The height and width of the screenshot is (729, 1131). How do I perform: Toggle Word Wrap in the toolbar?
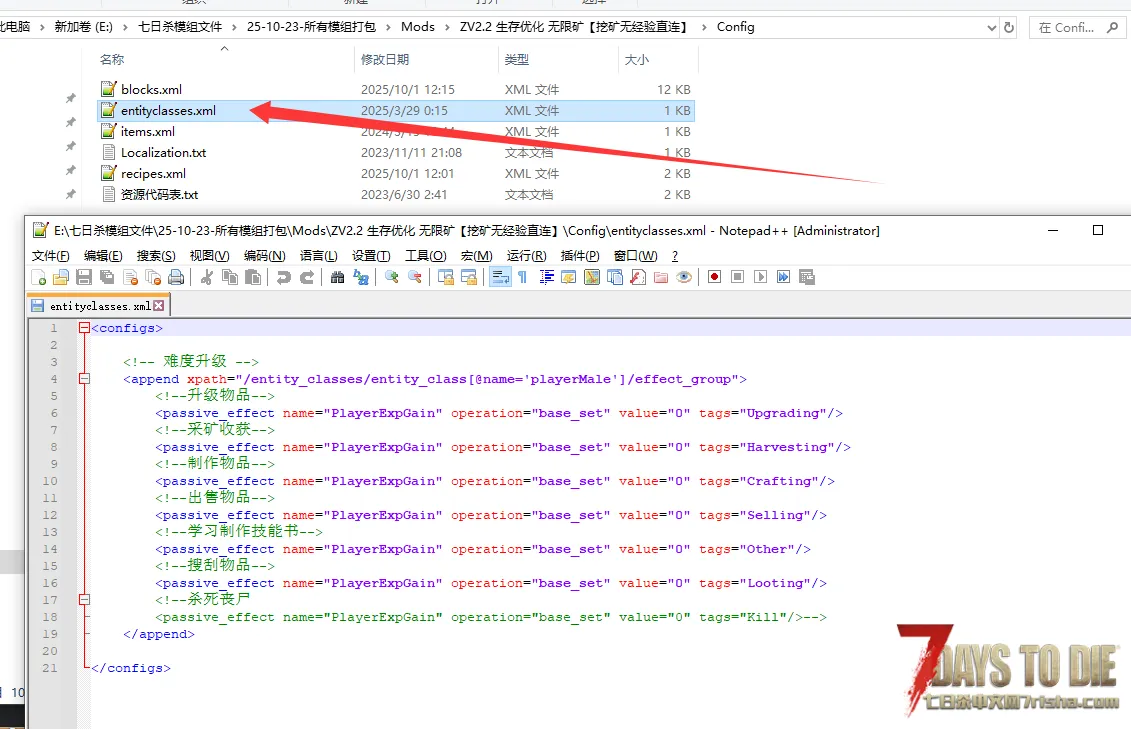pos(498,277)
